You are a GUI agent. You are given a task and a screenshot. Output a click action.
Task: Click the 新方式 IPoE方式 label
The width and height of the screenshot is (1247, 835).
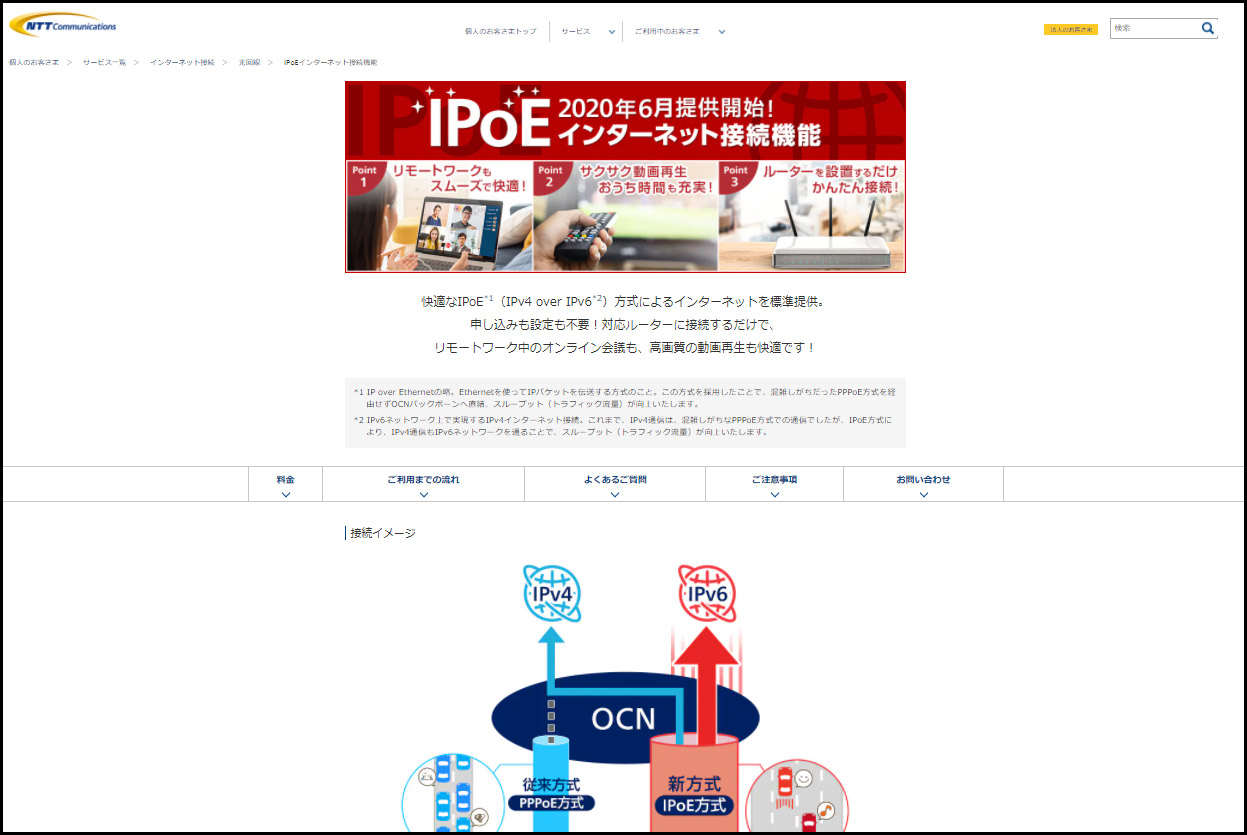(x=694, y=794)
